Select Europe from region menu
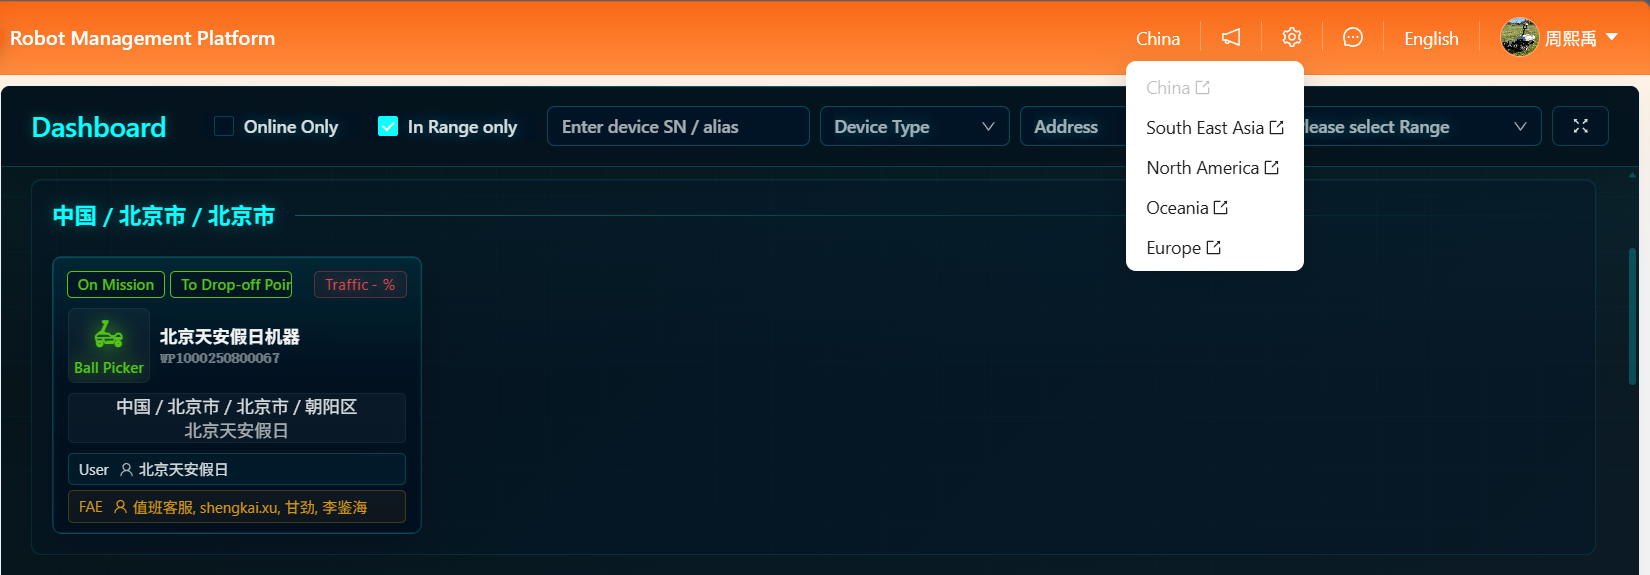Screen dimensions: 1650x575 pyautogui.click(x=1215, y=247)
